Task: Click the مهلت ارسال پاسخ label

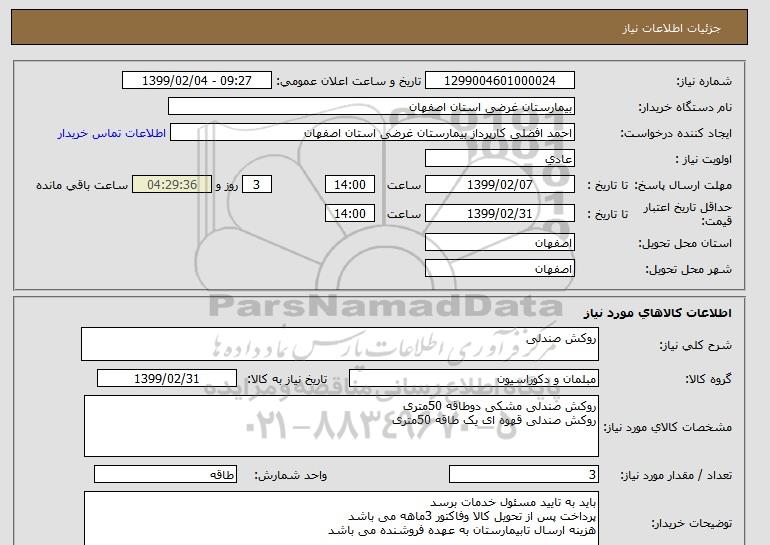Action: [683, 186]
